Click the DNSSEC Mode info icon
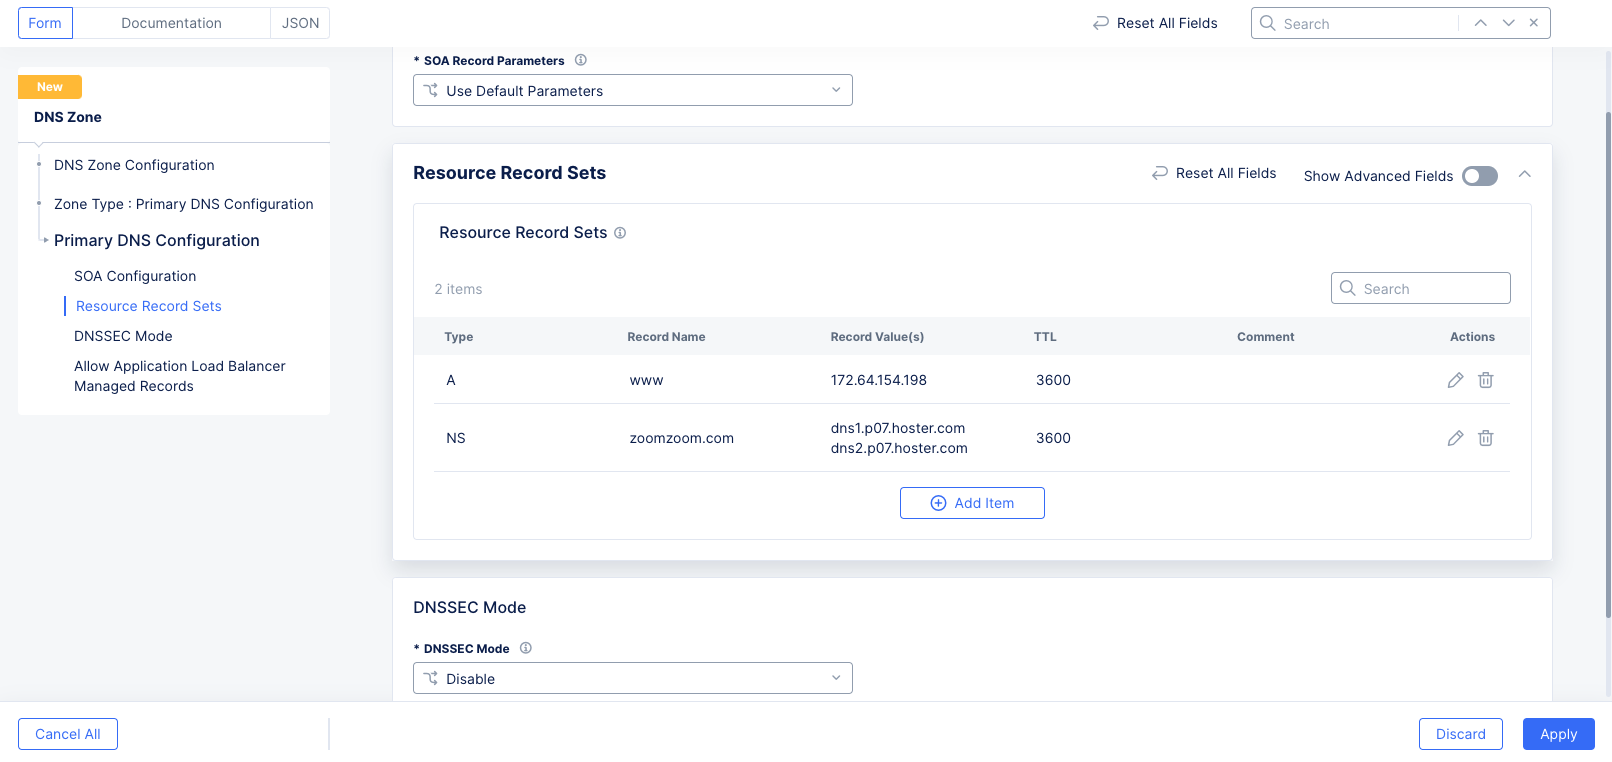This screenshot has width=1612, height=762. 526,648
